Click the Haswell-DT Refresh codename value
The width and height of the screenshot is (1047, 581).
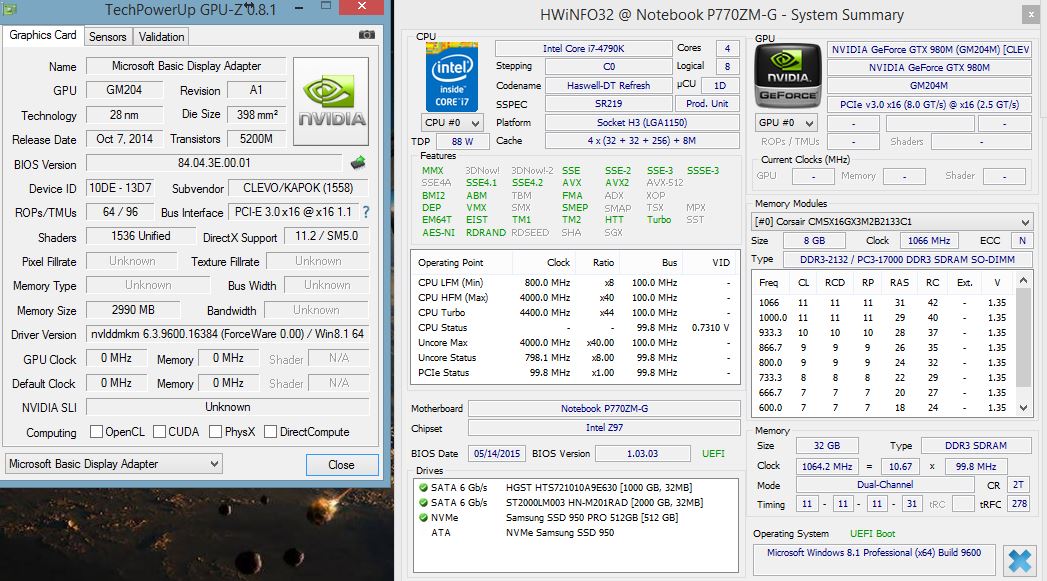608,85
